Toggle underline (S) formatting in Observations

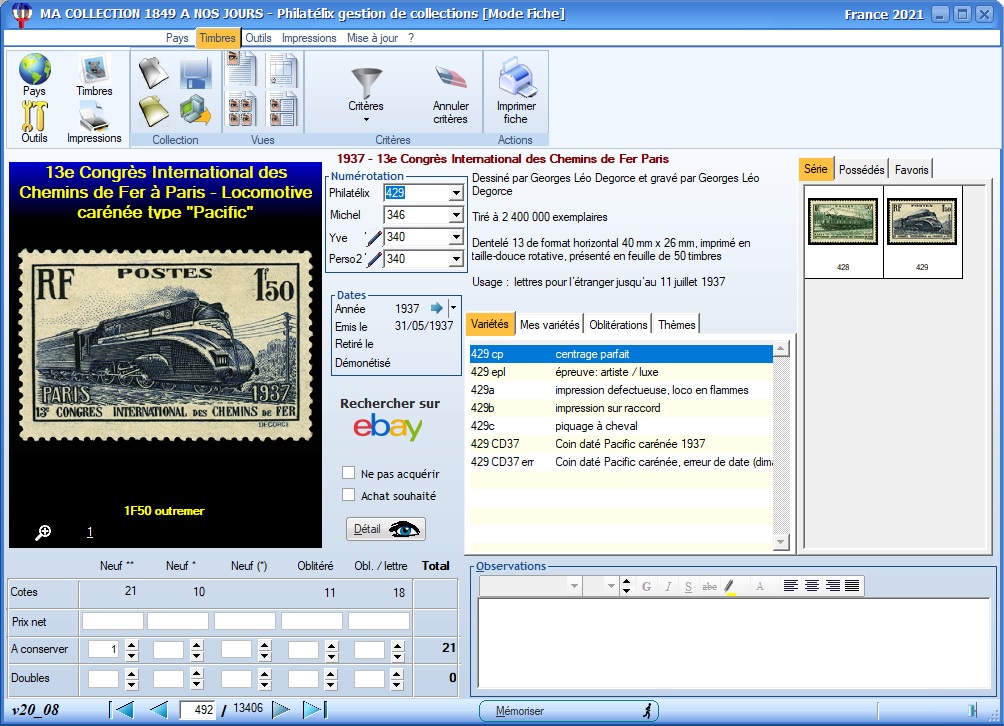tap(688, 586)
